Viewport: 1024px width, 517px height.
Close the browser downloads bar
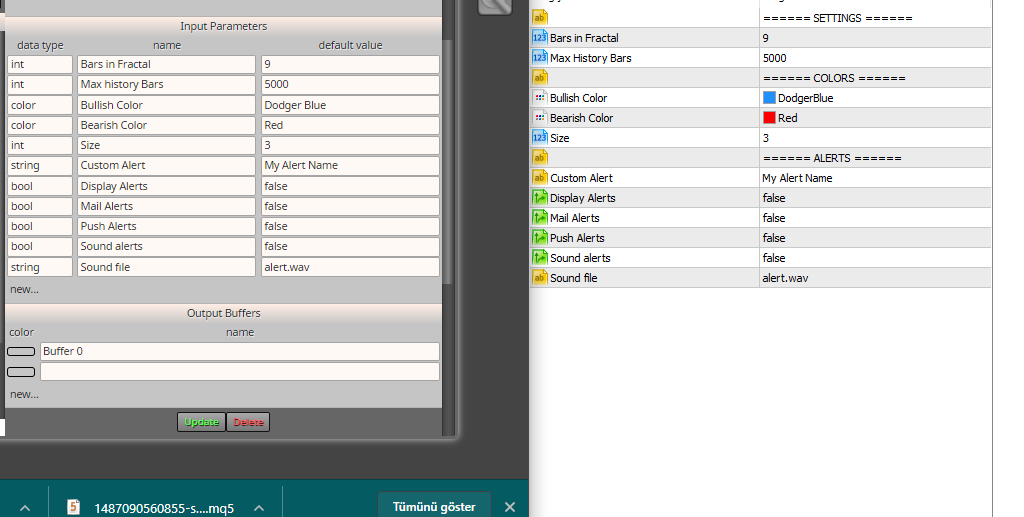click(x=510, y=507)
